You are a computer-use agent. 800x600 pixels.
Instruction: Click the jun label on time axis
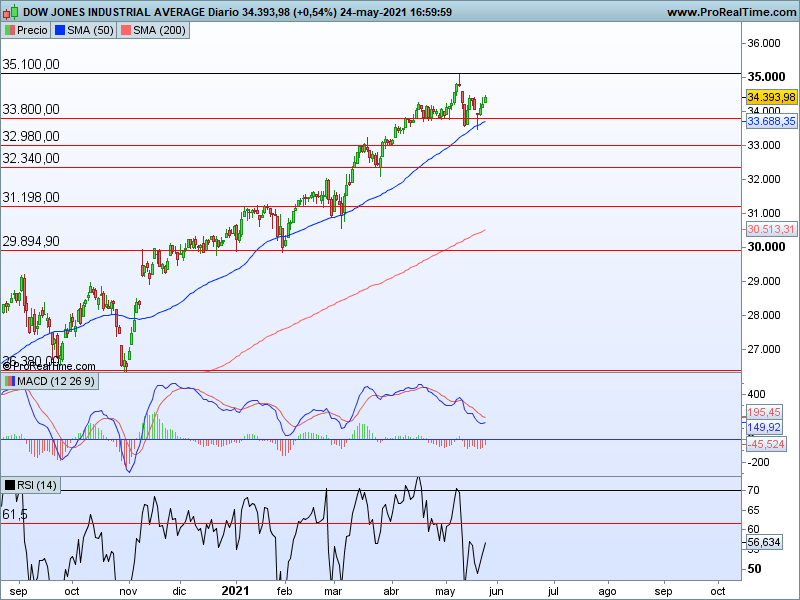[495, 591]
